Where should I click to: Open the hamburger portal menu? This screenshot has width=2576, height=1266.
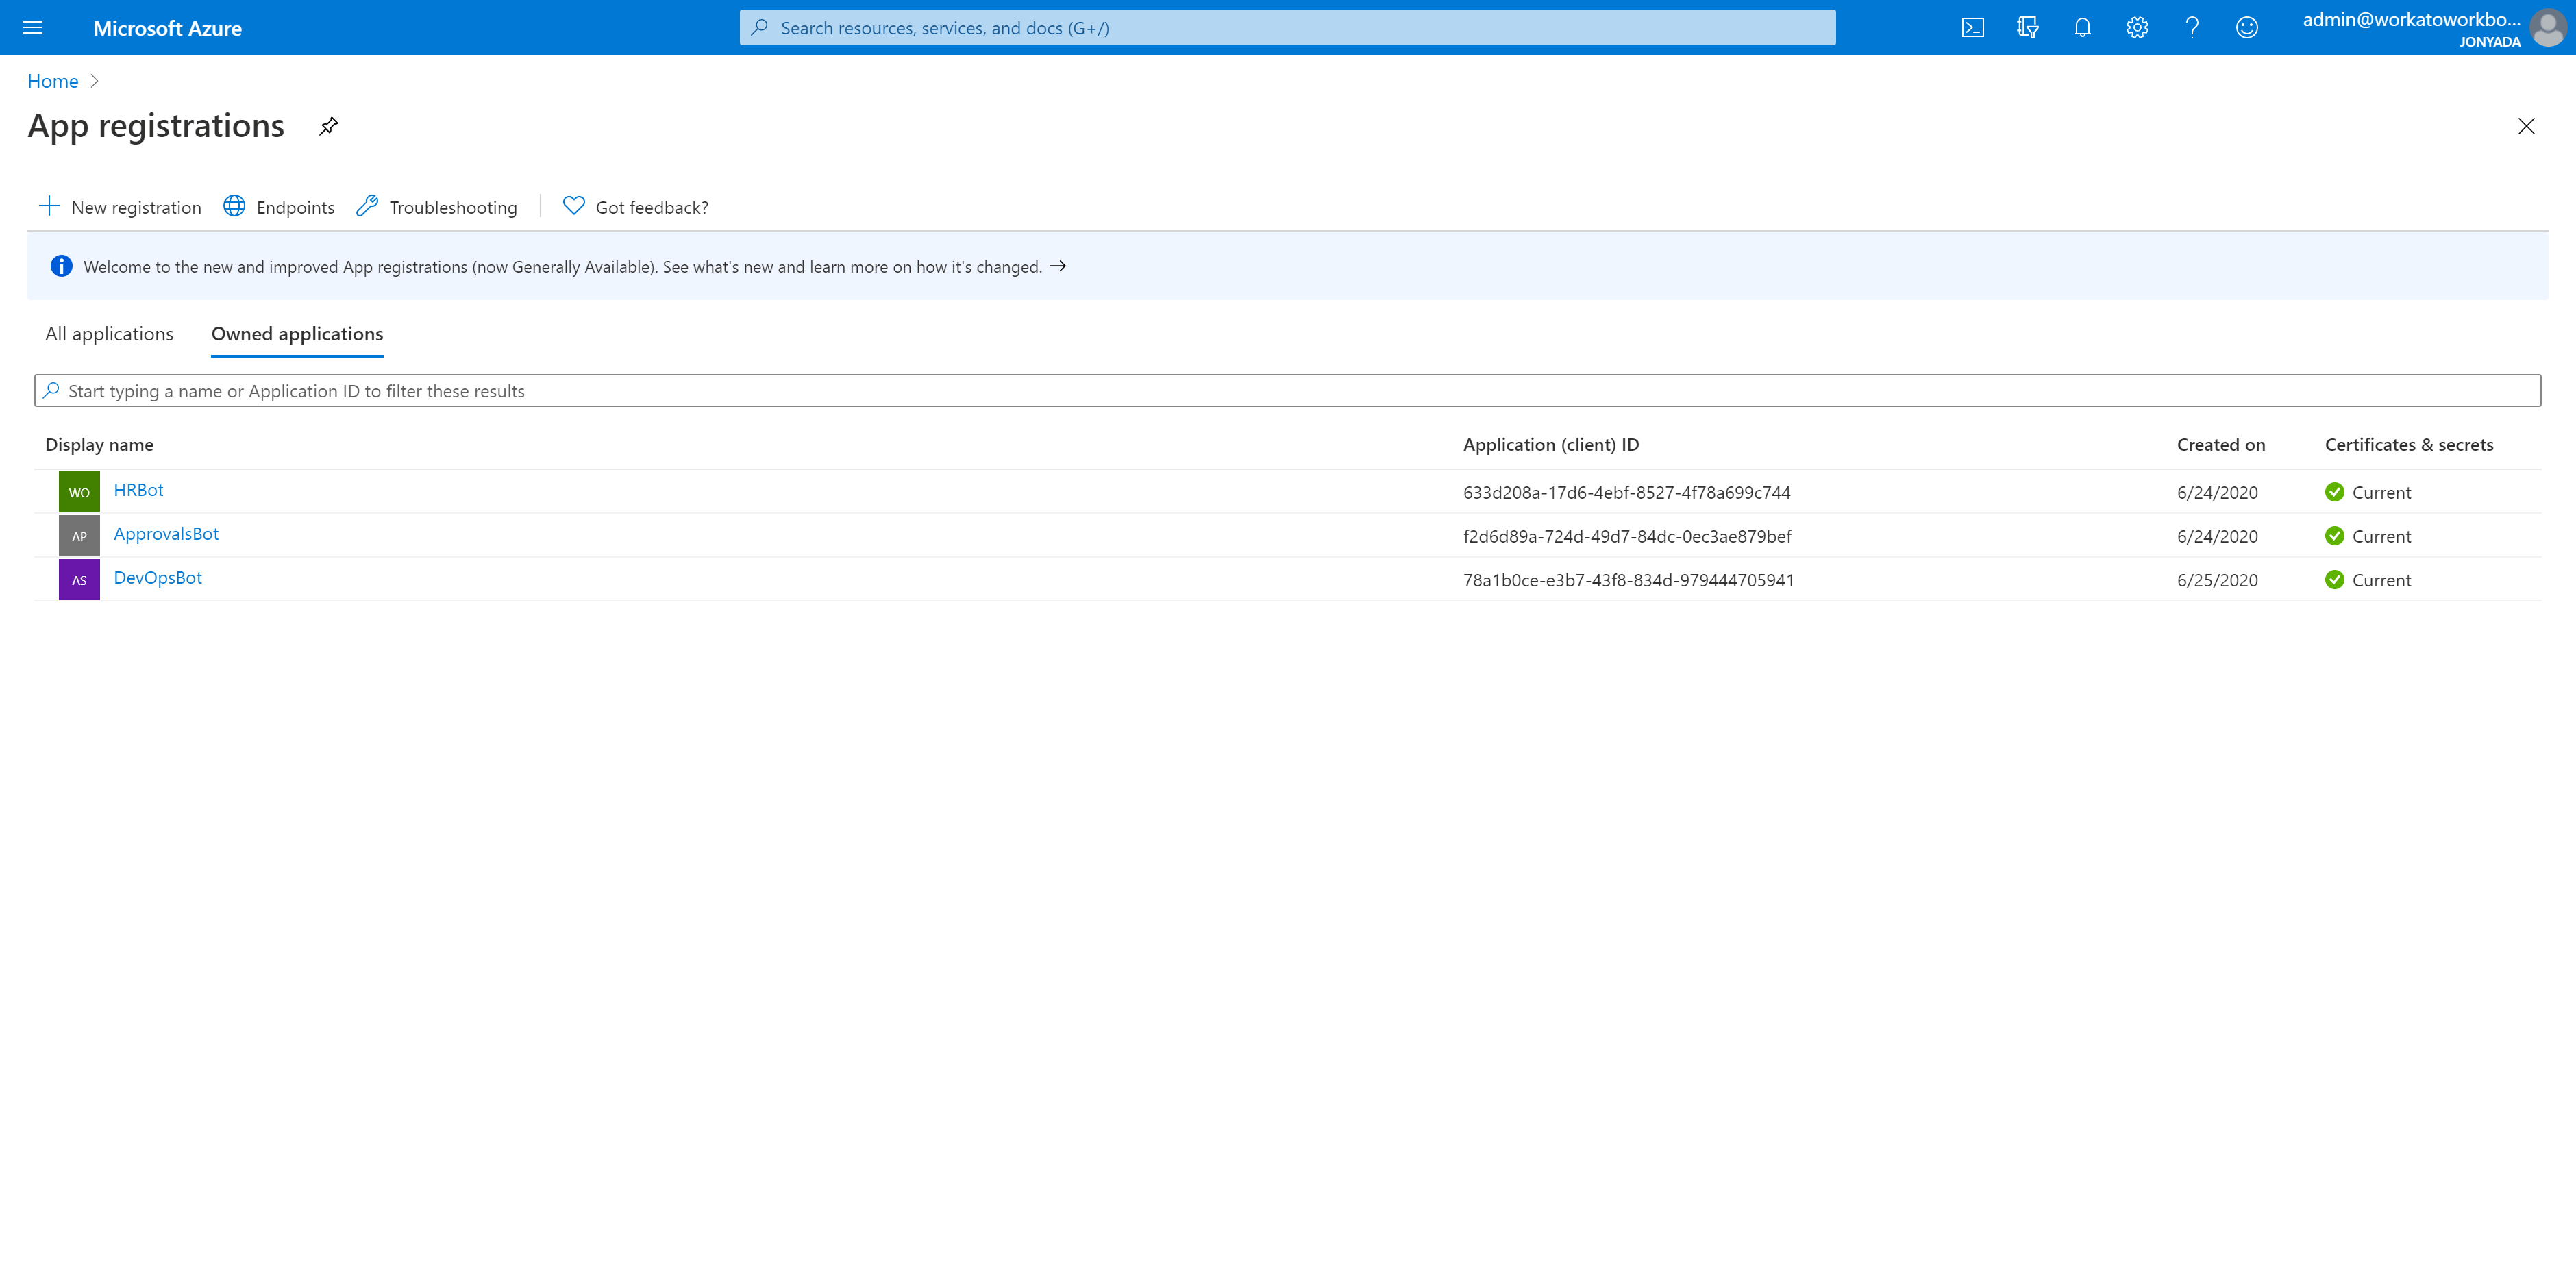click(x=33, y=28)
